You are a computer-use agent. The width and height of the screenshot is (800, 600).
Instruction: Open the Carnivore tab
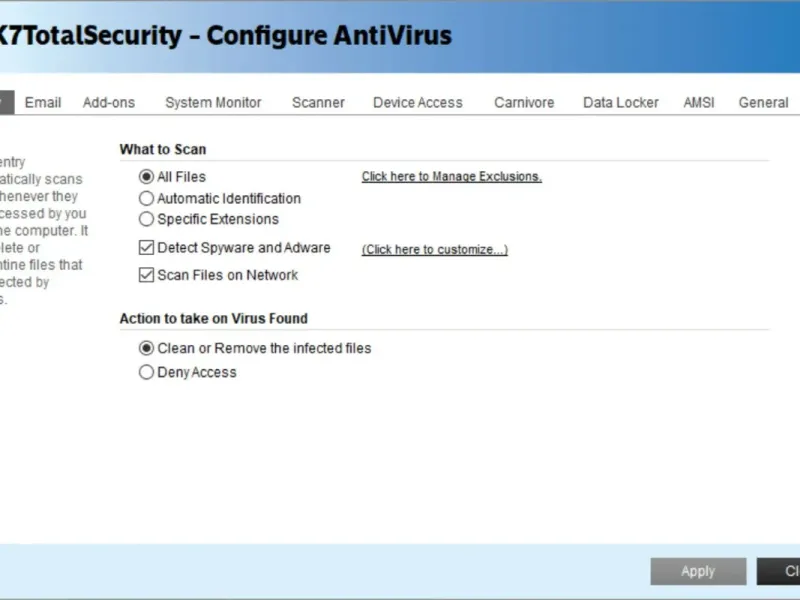(524, 103)
